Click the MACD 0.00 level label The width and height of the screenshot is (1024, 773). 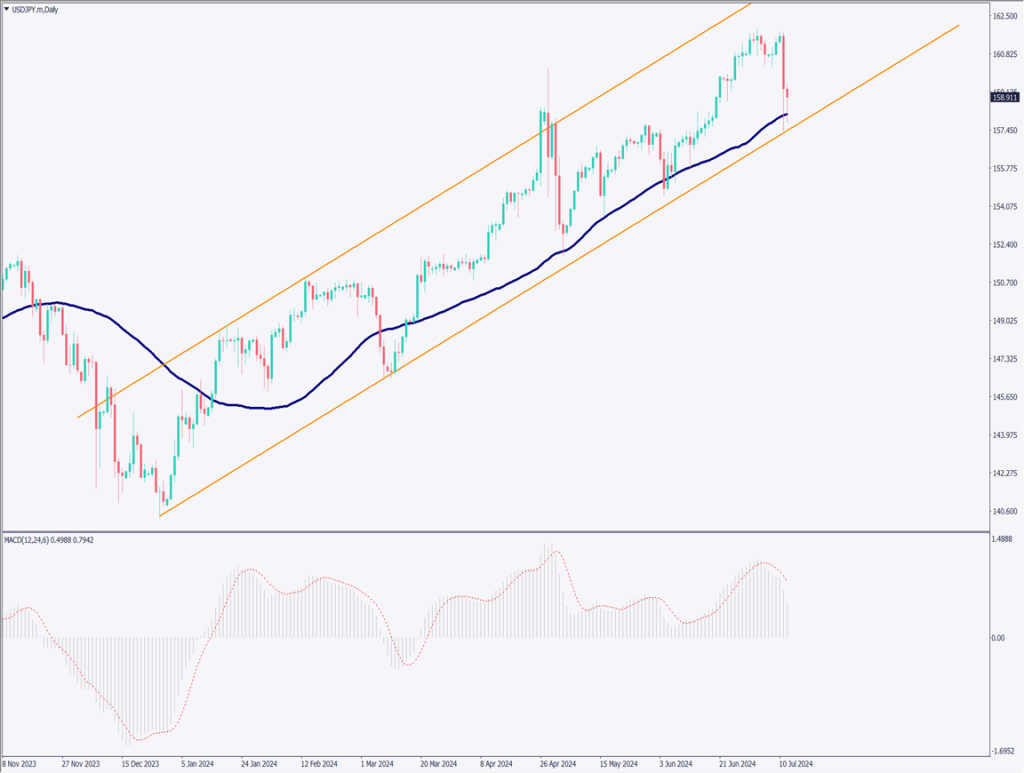point(1000,638)
